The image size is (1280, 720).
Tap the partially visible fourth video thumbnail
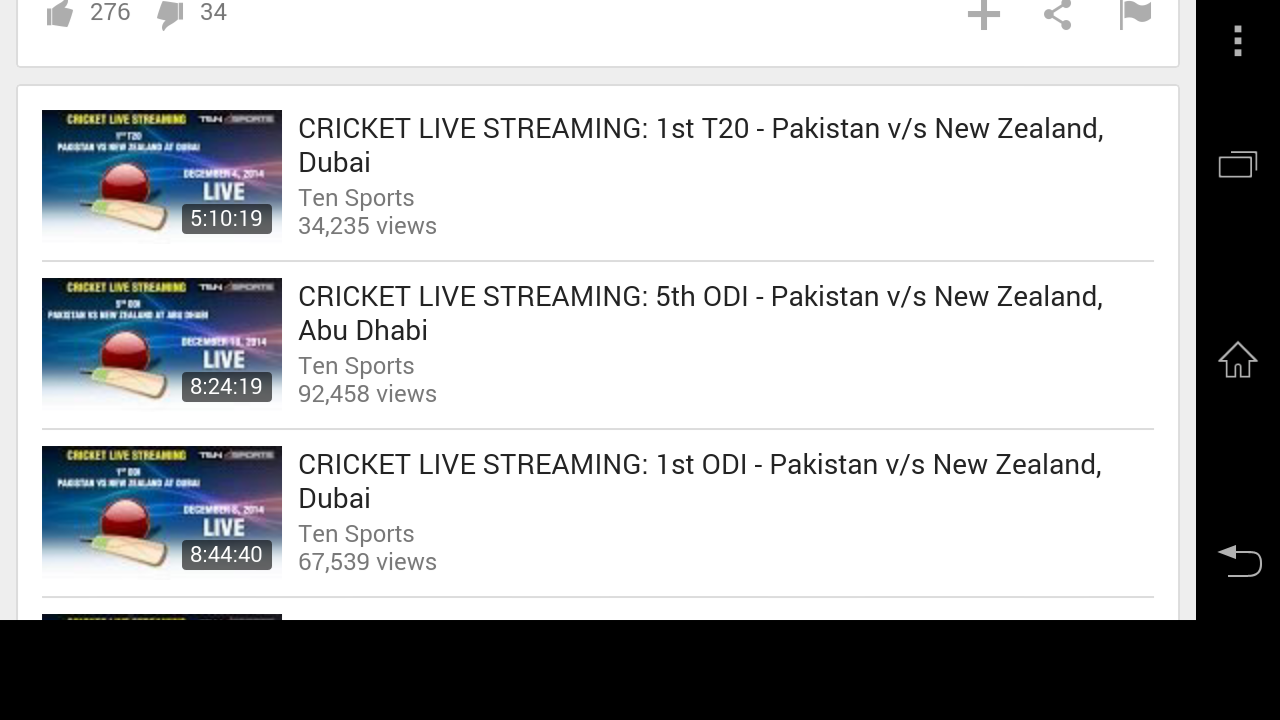[162, 616]
